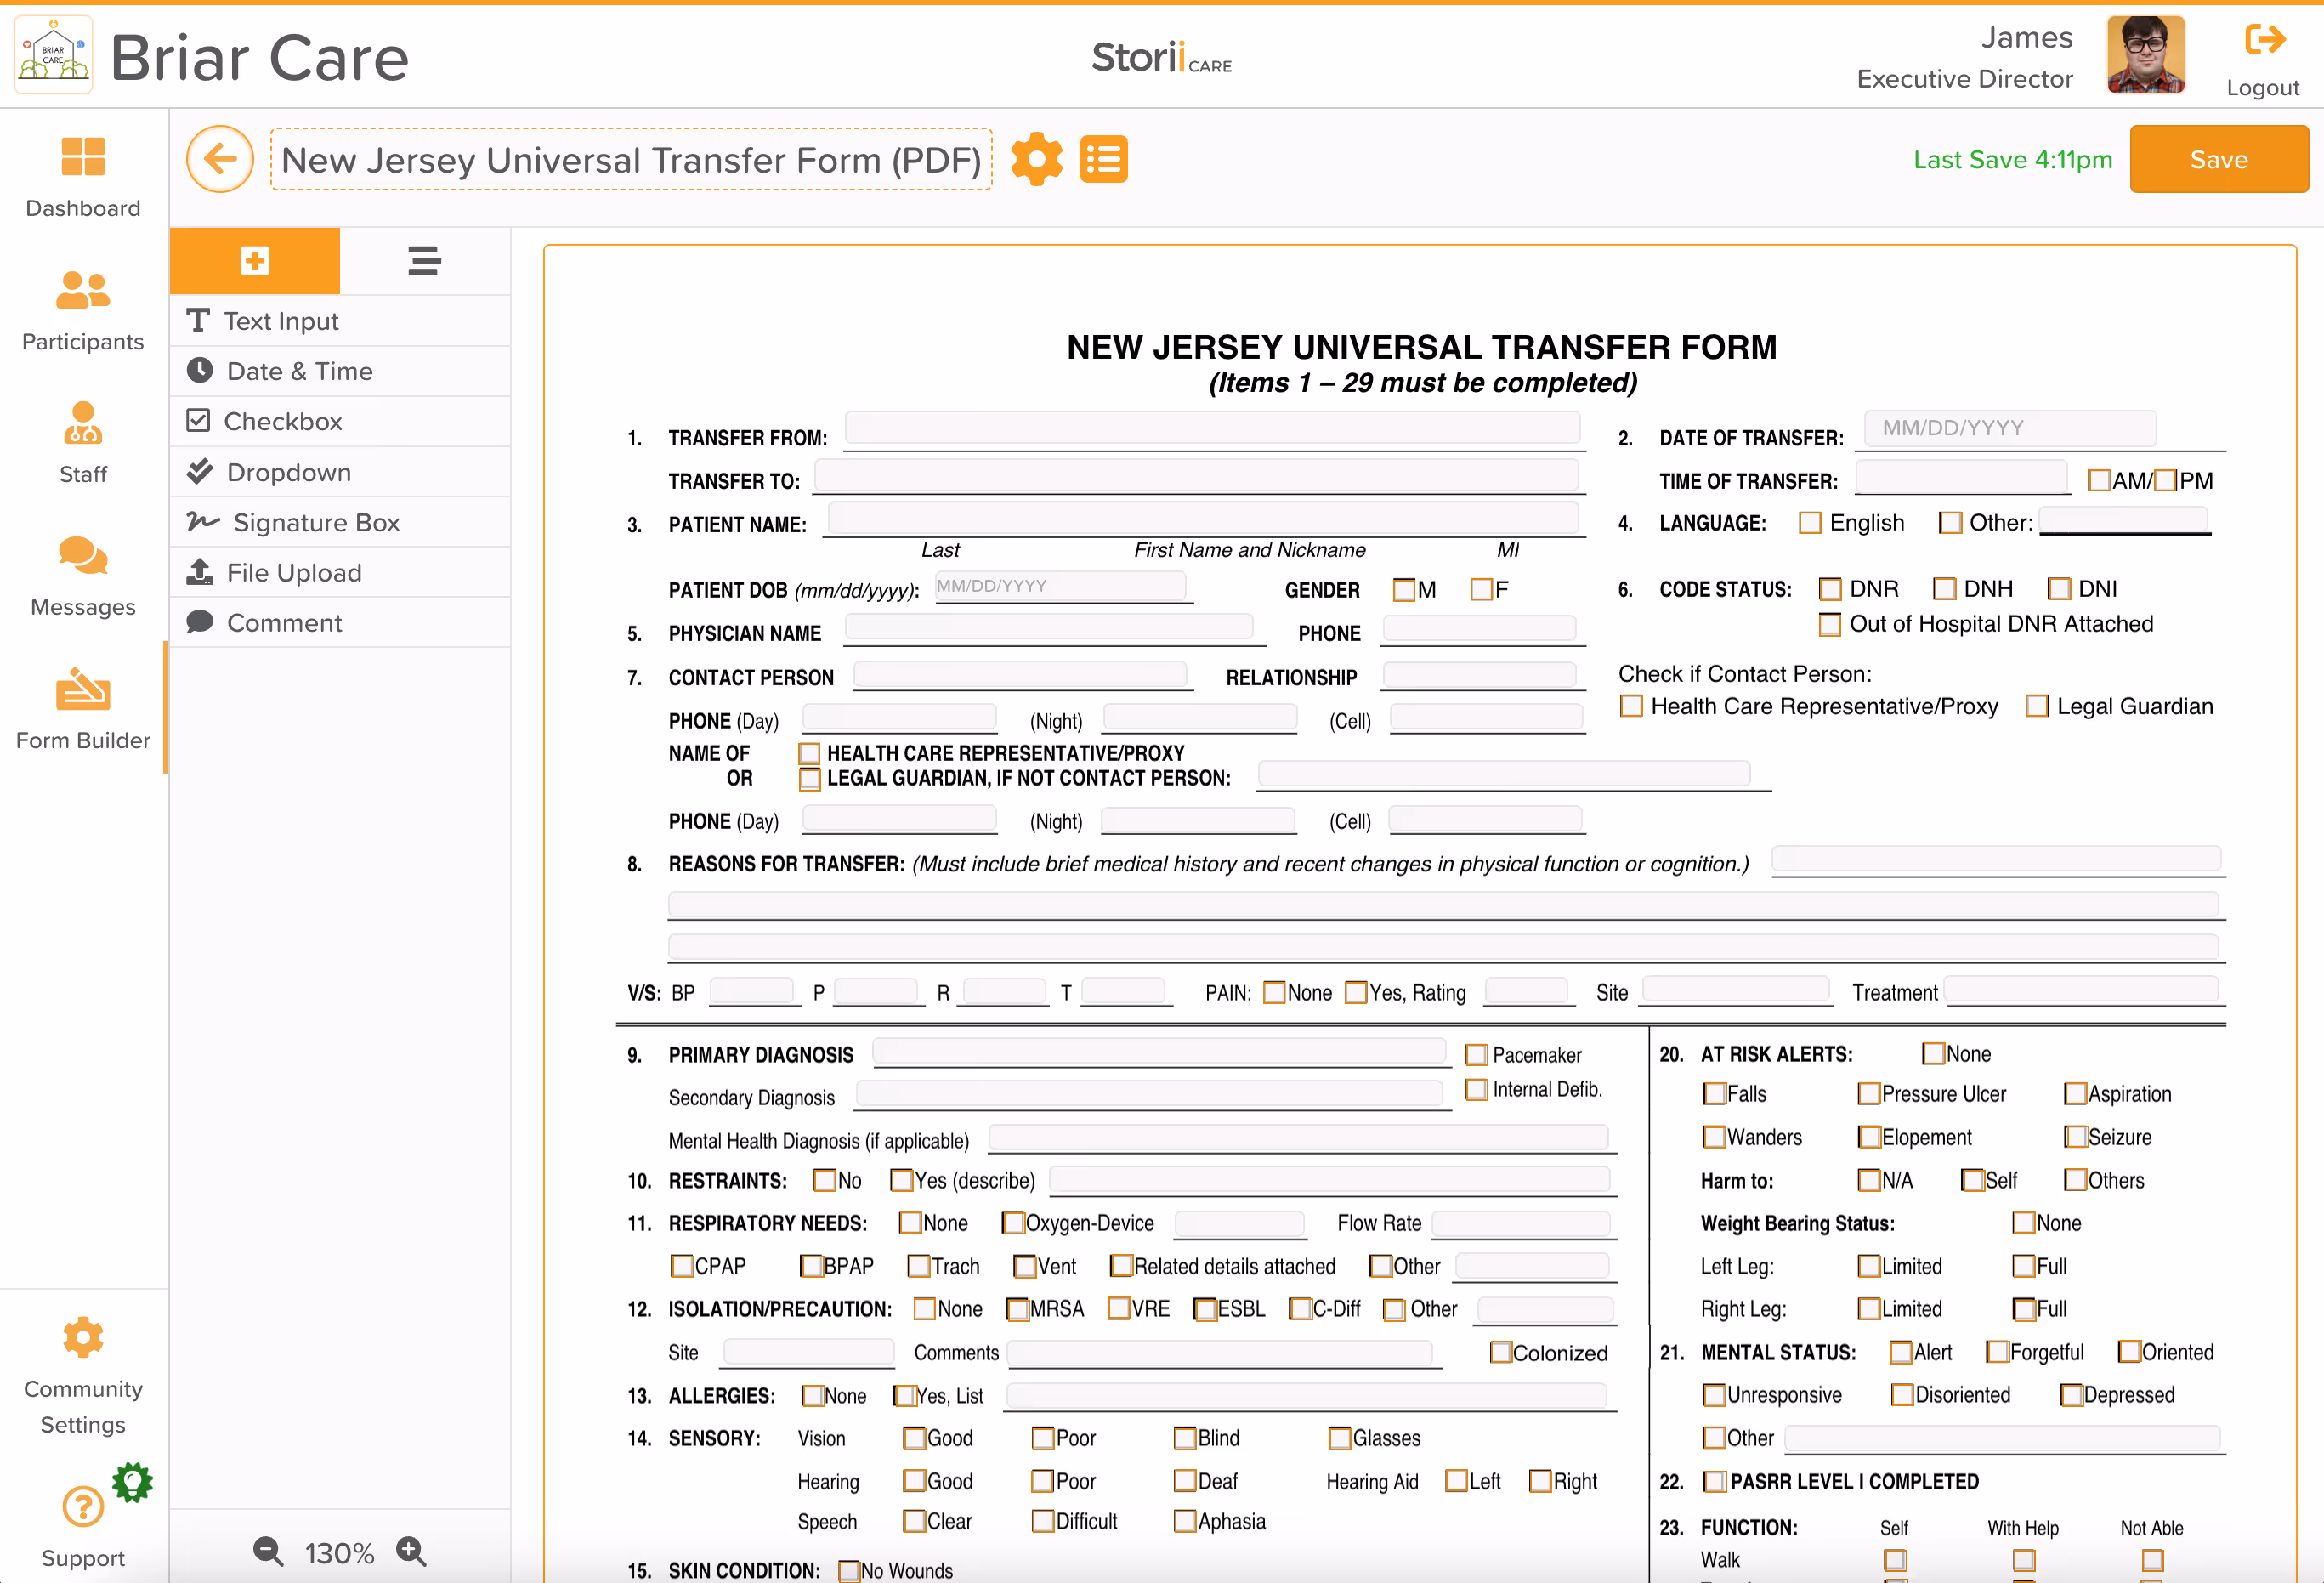
Task: Click the Contact Person field
Action: point(1020,674)
